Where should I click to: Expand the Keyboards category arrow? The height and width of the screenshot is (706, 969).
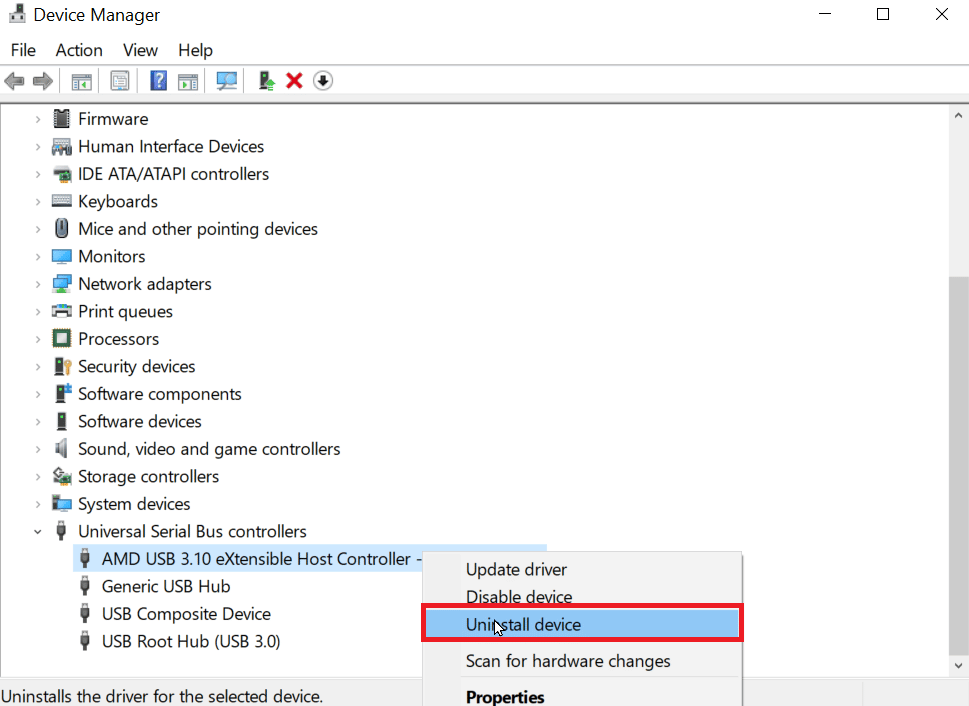point(38,202)
